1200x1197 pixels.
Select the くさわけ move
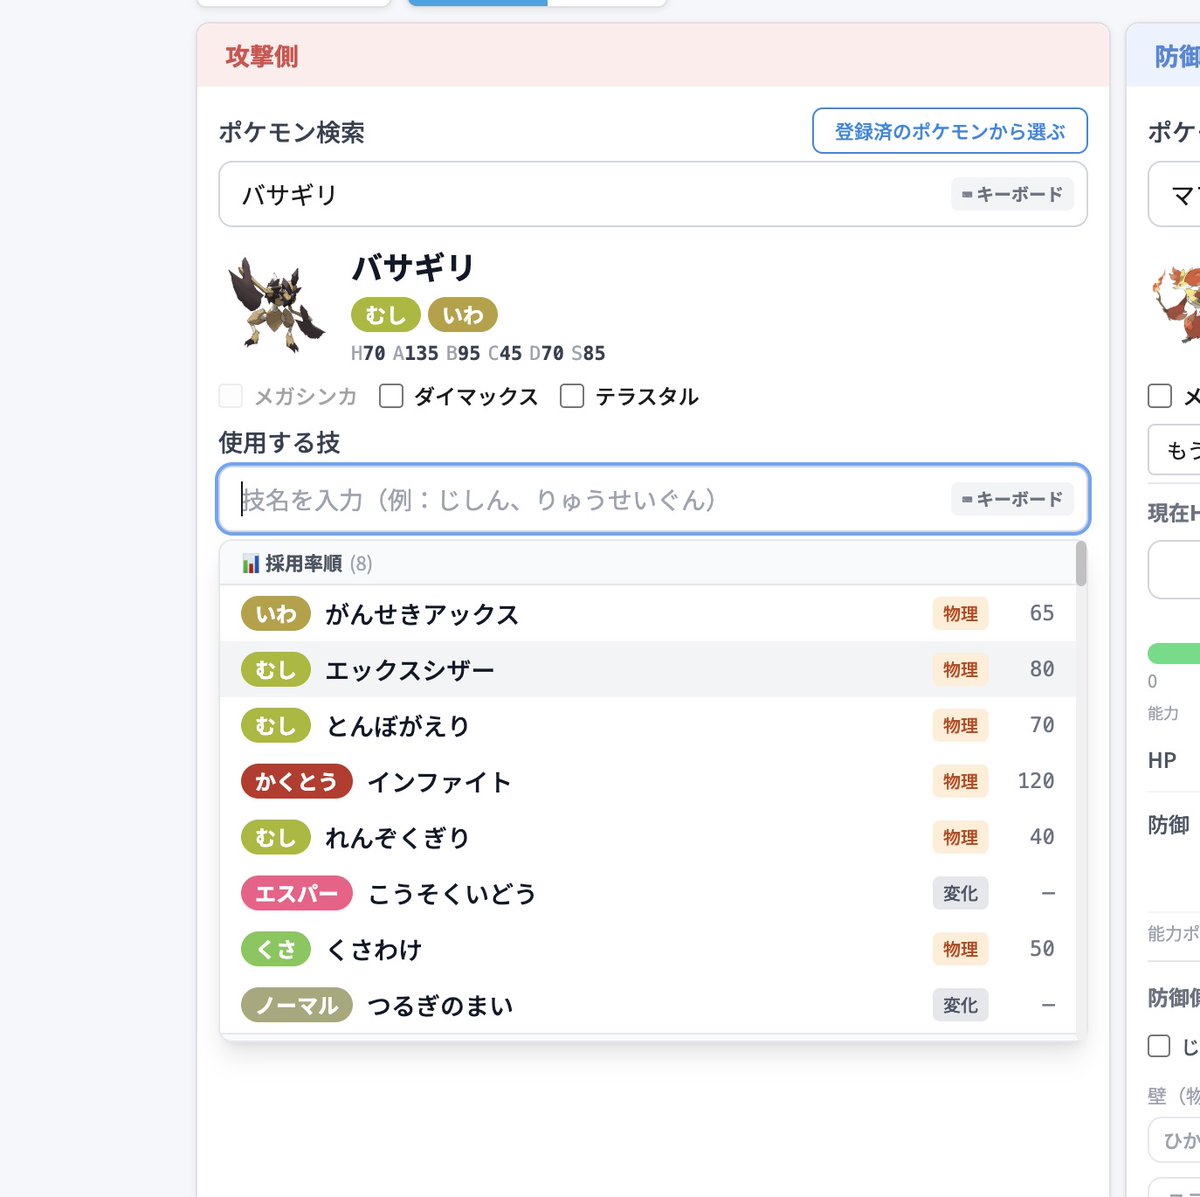(648, 950)
